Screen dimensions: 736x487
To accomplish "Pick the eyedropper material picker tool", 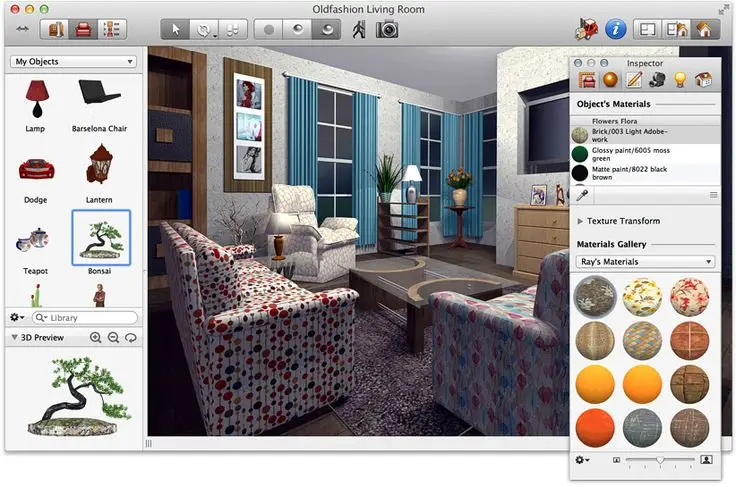I will click(x=581, y=195).
